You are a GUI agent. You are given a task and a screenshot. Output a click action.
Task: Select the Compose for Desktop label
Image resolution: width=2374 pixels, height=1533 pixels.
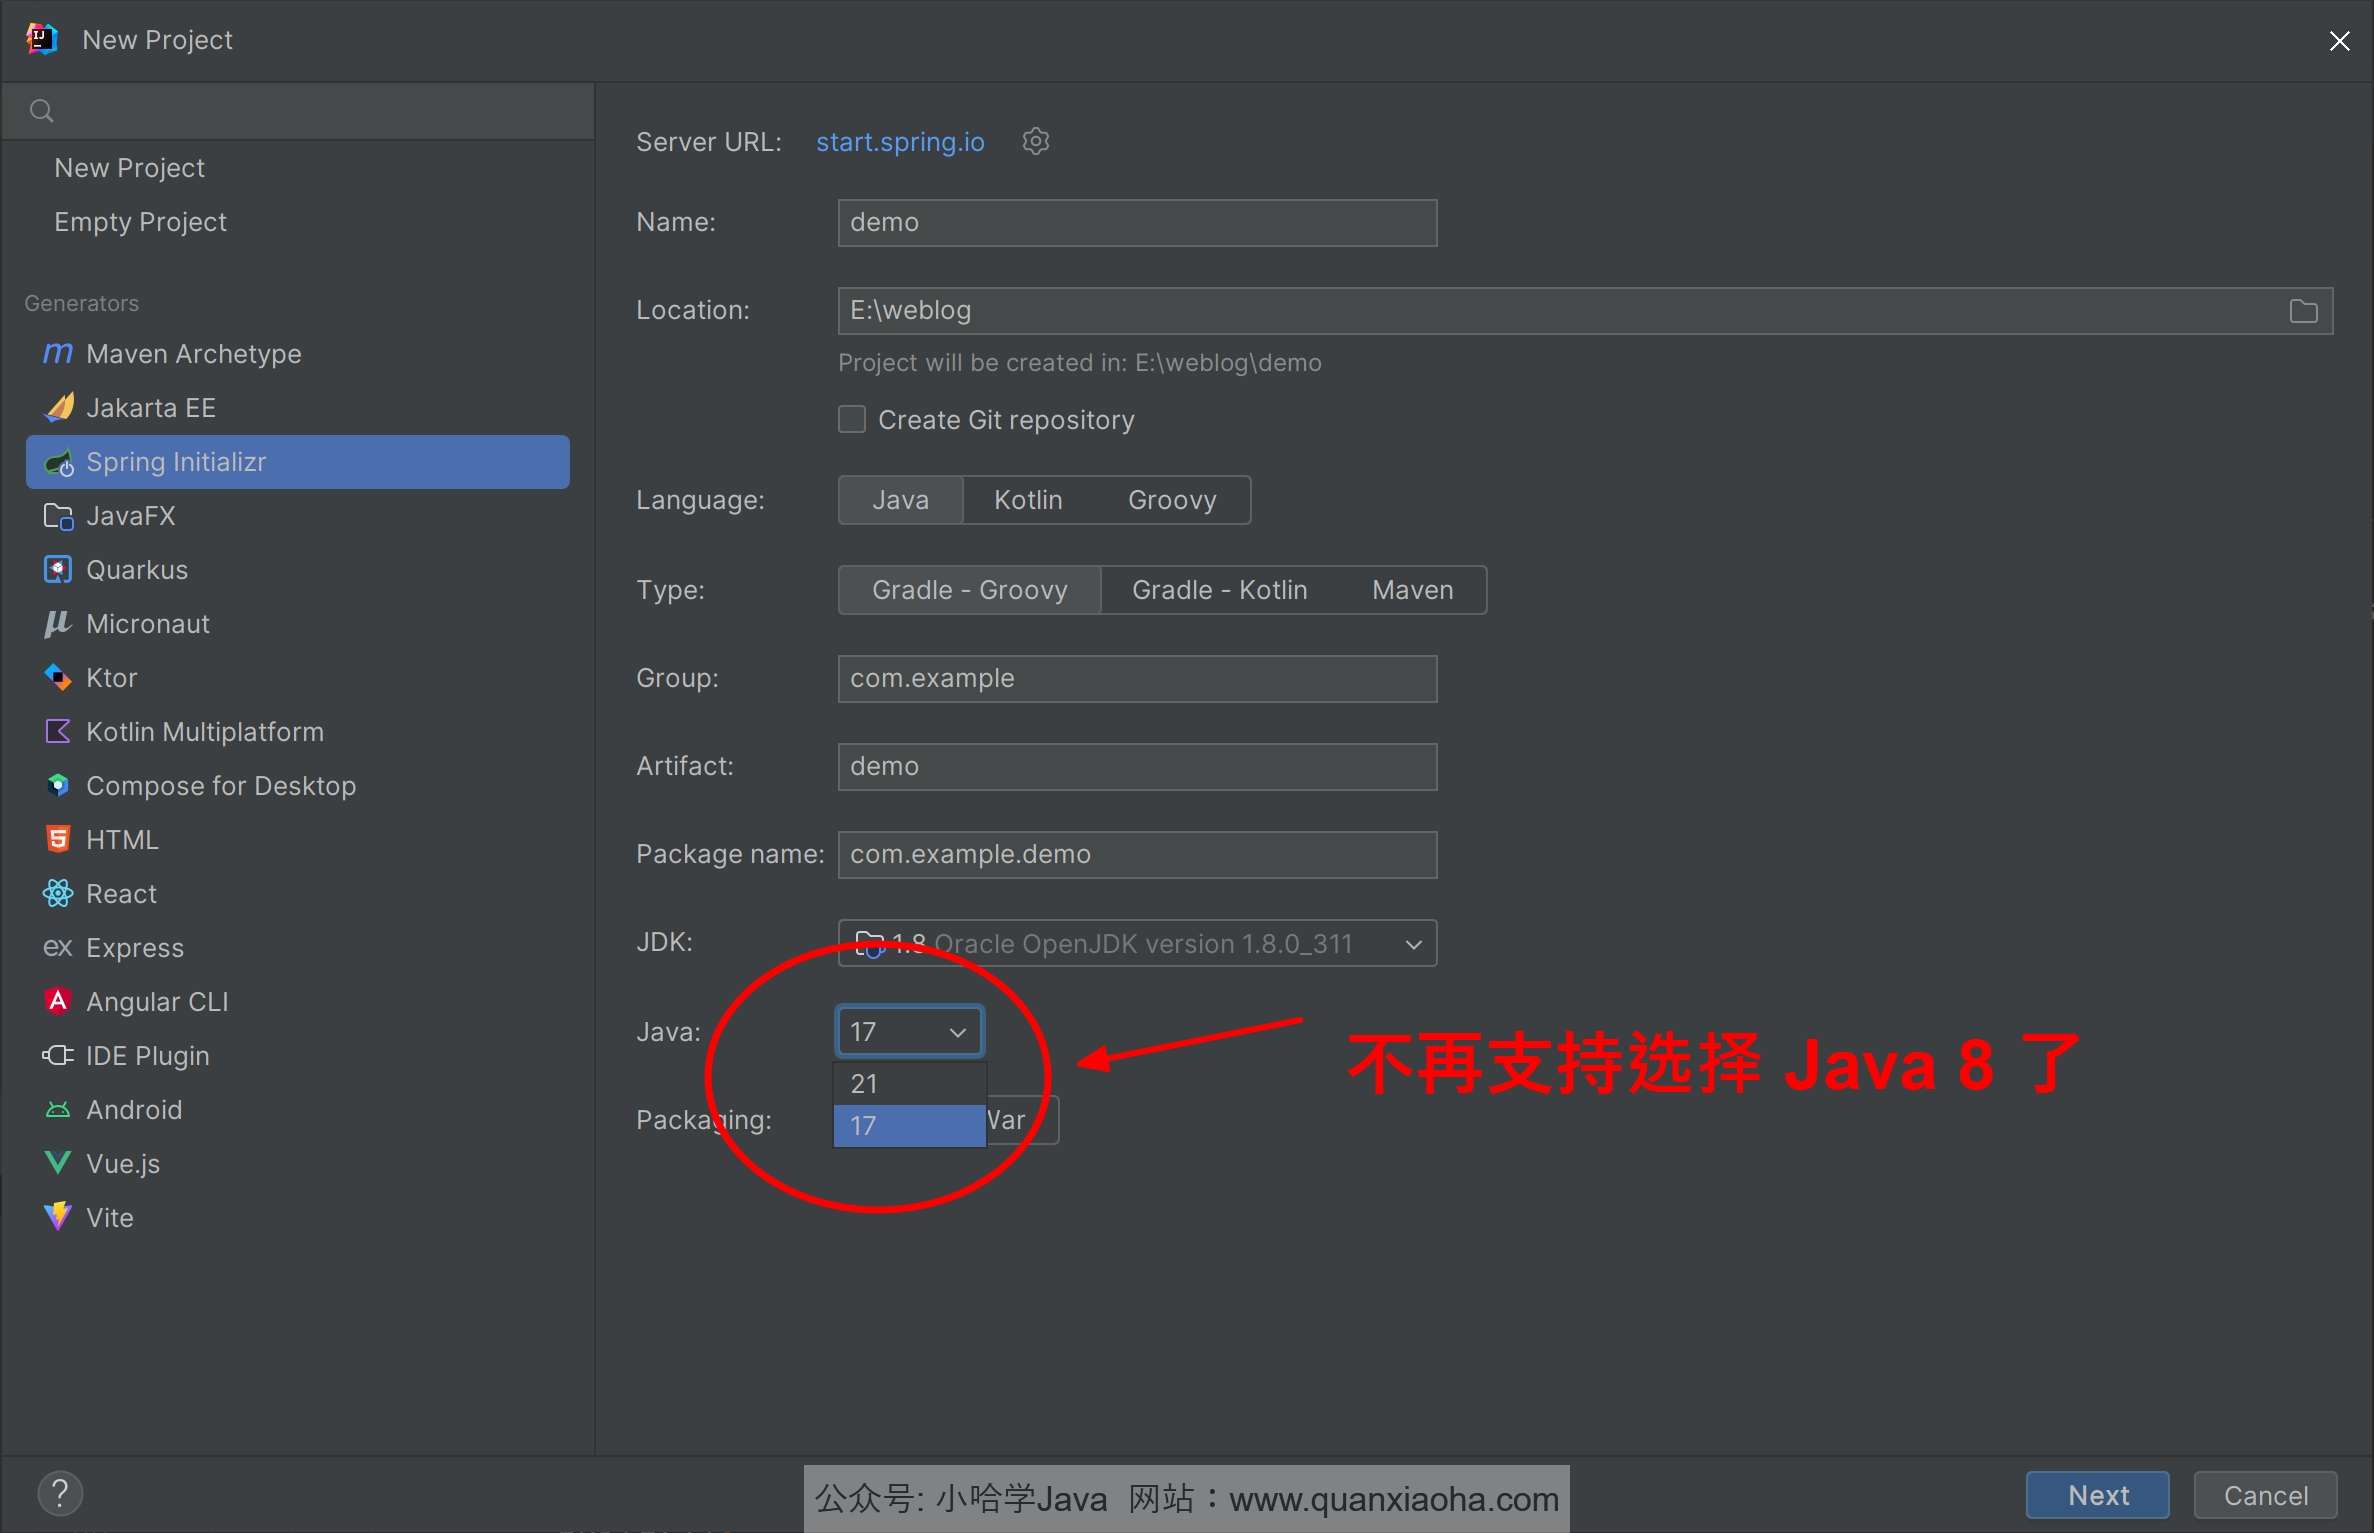point(221,786)
